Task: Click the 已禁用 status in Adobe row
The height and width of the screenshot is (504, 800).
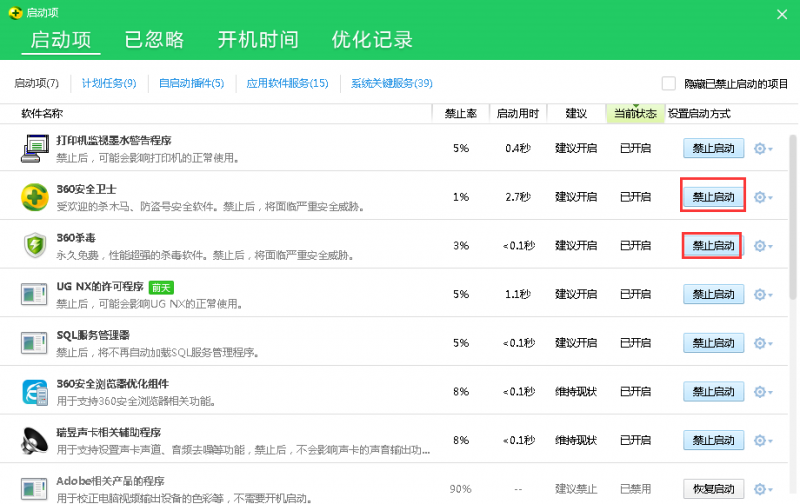Action: click(635, 489)
